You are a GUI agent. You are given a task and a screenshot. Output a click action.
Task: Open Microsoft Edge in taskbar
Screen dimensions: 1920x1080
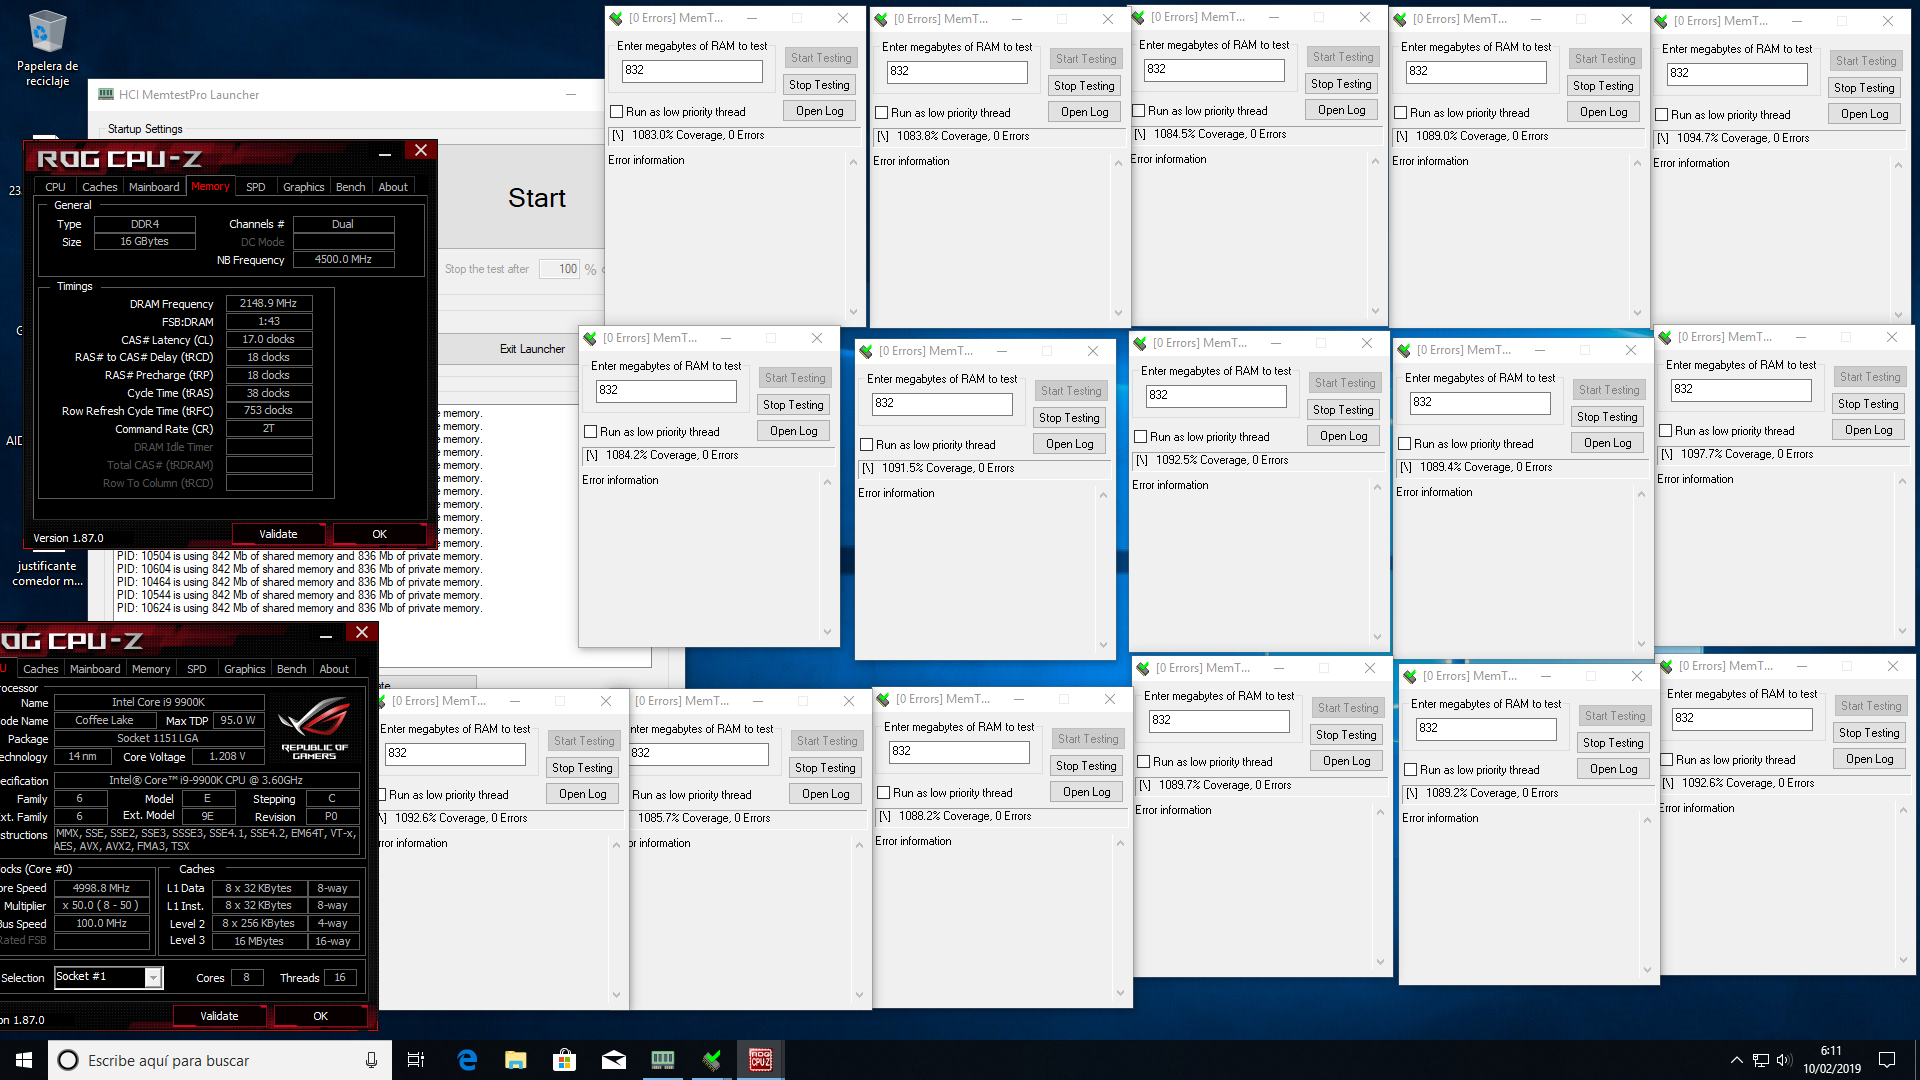click(467, 1060)
